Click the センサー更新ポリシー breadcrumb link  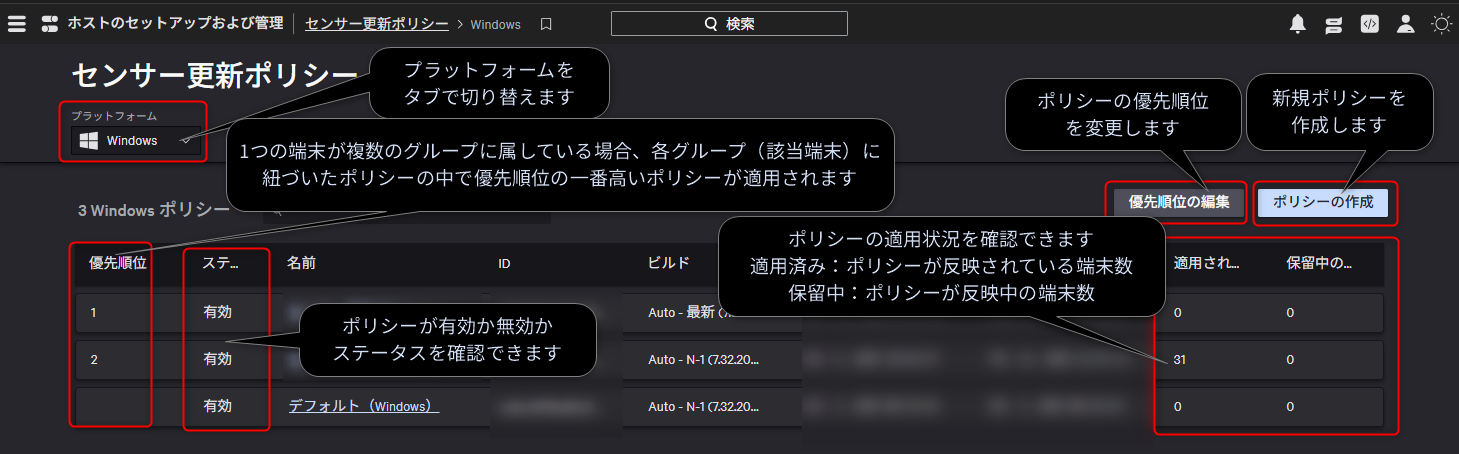point(377,24)
